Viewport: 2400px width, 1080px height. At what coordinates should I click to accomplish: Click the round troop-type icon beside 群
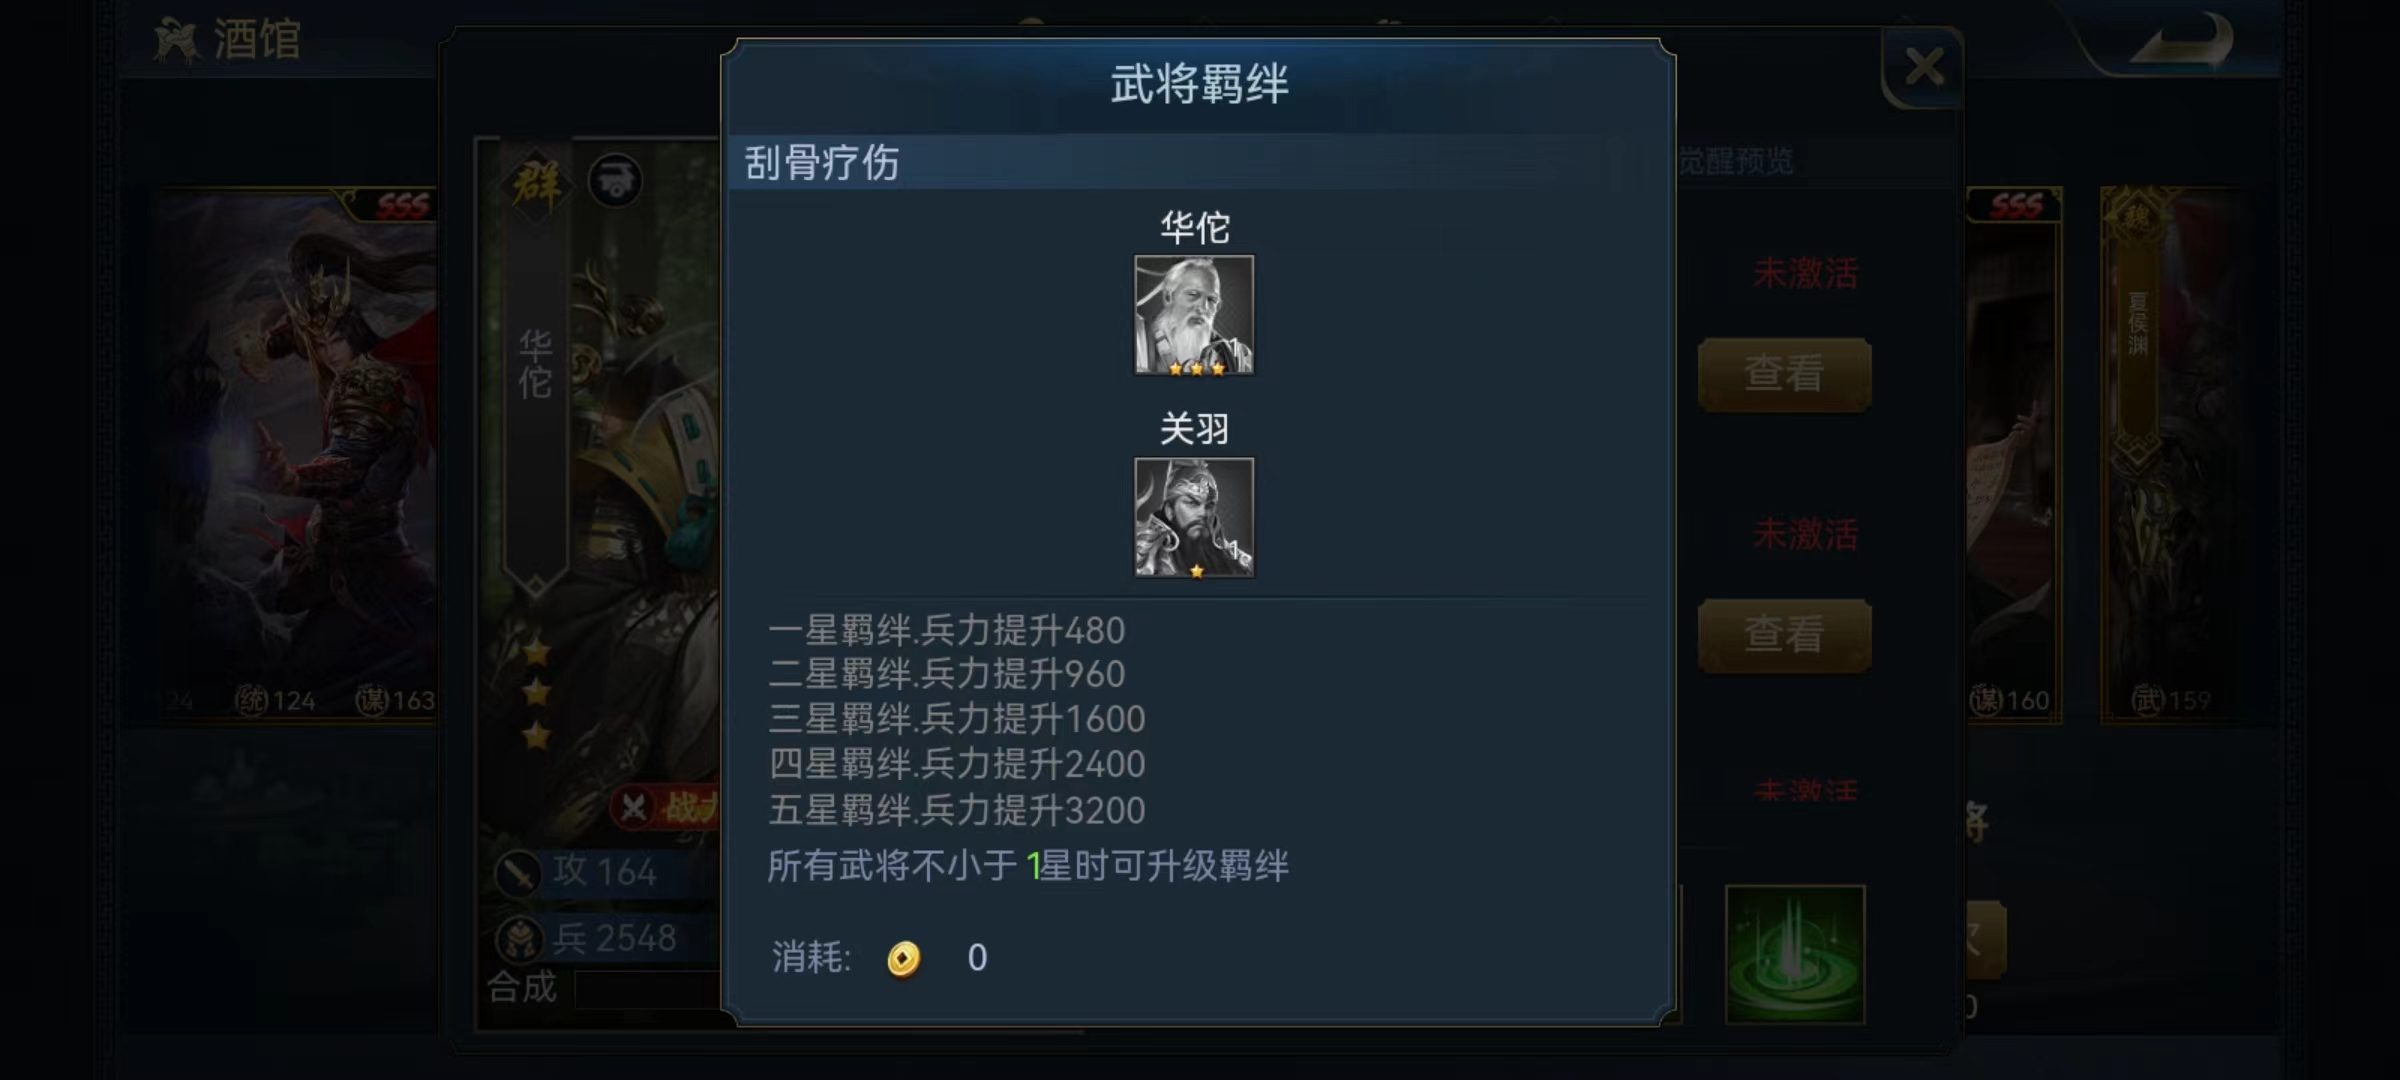615,181
